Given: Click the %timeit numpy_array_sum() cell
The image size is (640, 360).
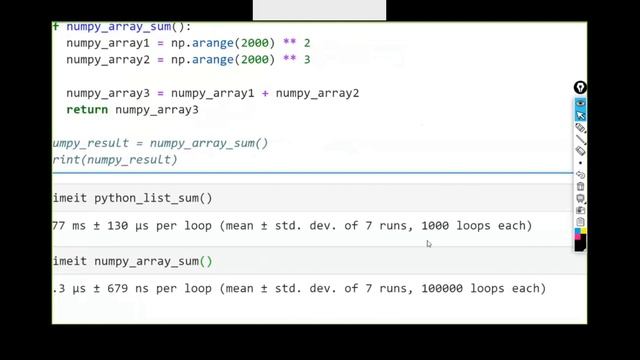Looking at the screenshot, I should pos(320,261).
